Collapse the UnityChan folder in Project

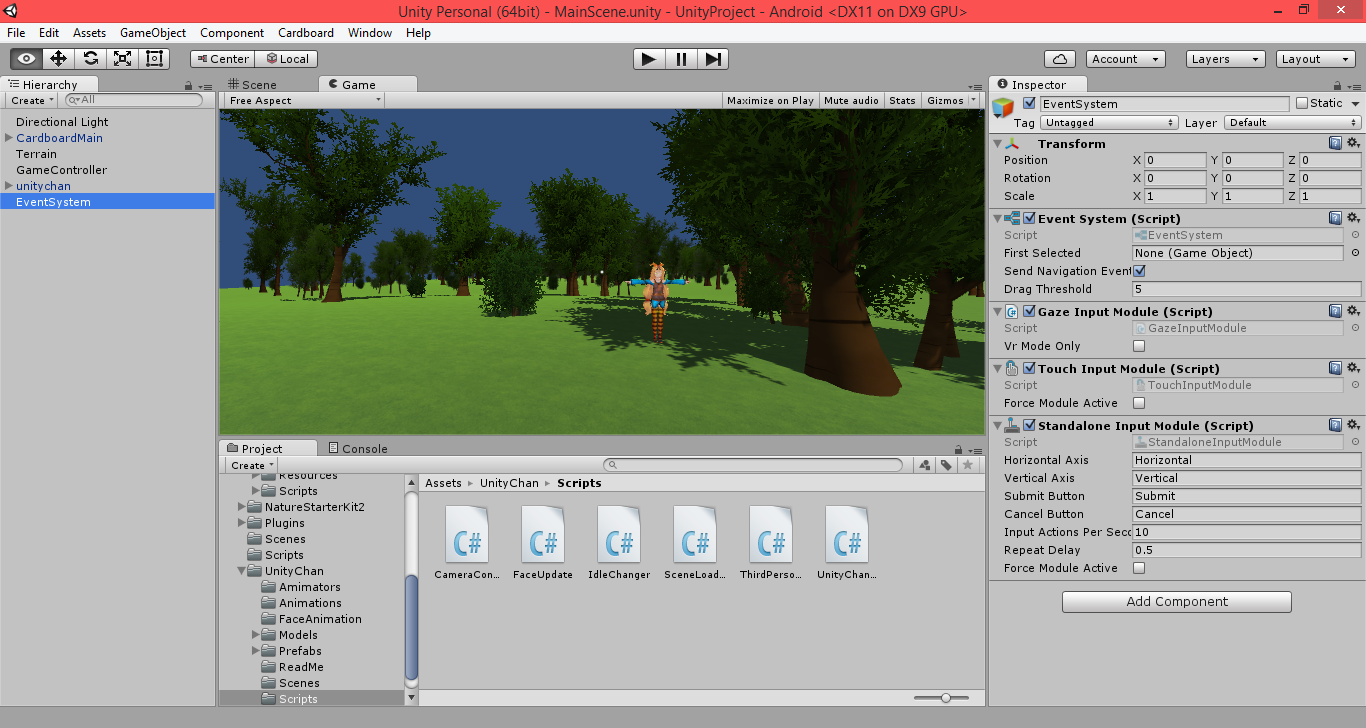pos(242,571)
